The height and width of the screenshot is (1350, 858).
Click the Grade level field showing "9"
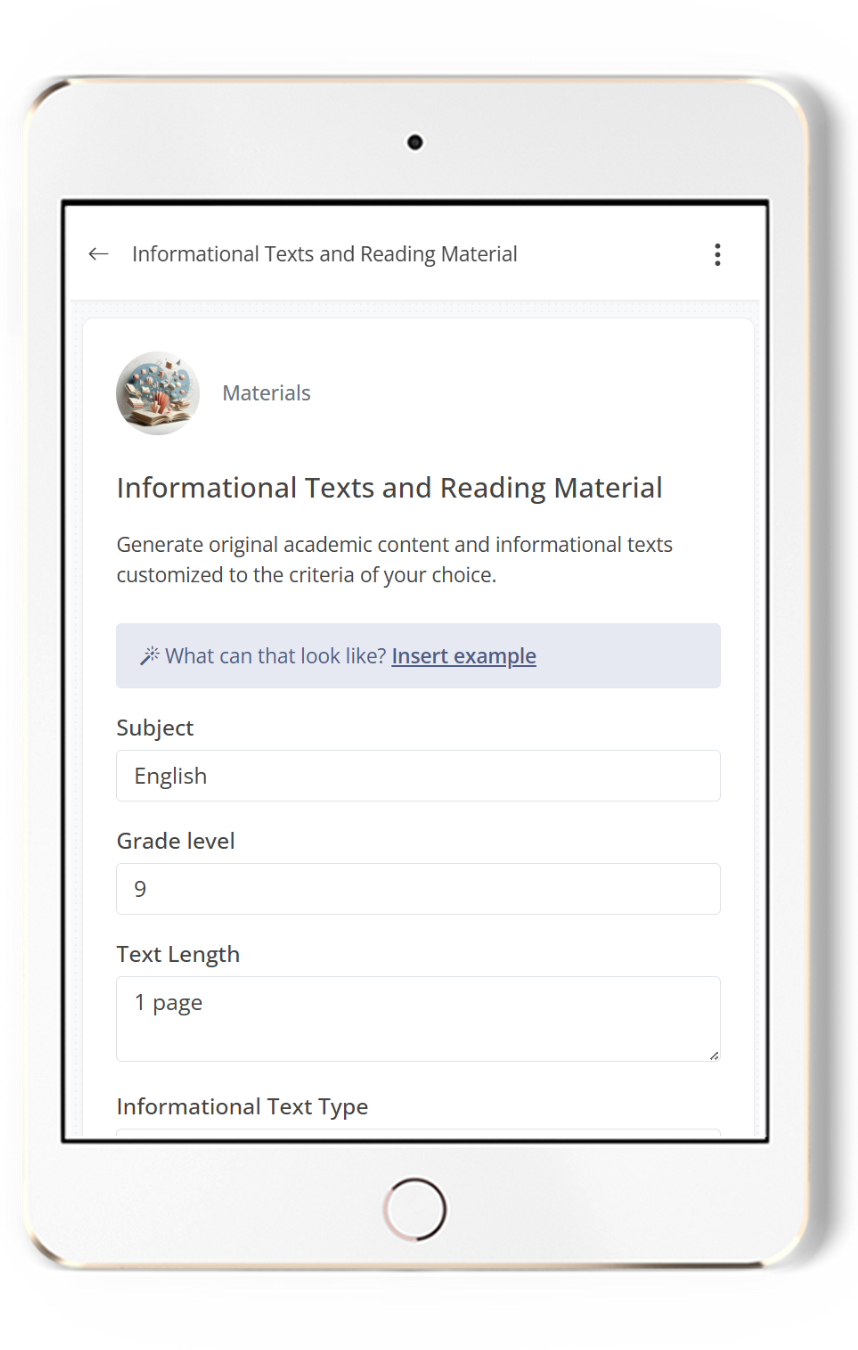[418, 888]
